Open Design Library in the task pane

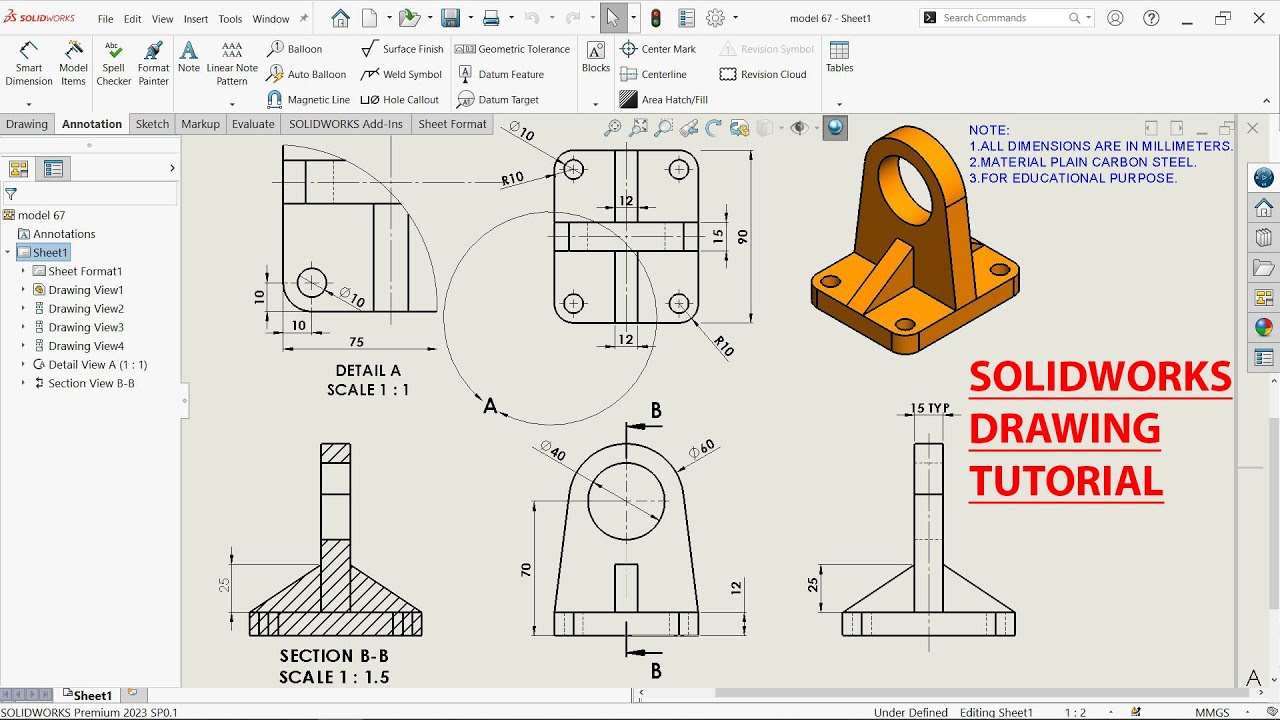[x=1264, y=238]
